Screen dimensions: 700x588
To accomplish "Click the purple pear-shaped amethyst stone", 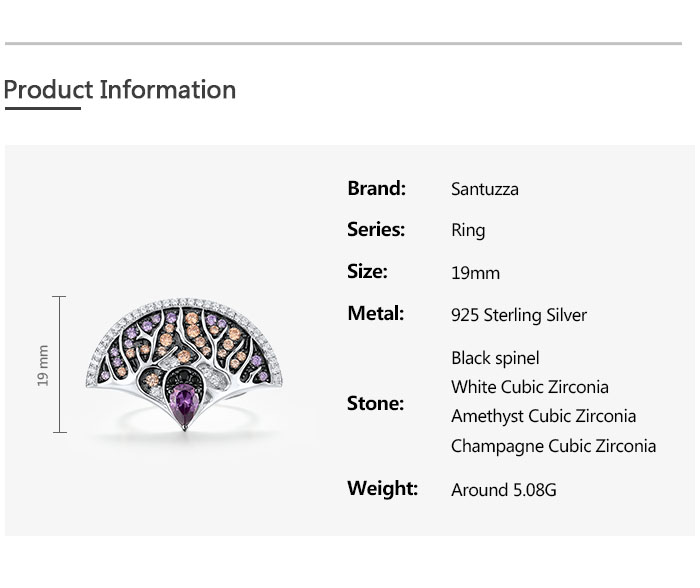I will [184, 406].
